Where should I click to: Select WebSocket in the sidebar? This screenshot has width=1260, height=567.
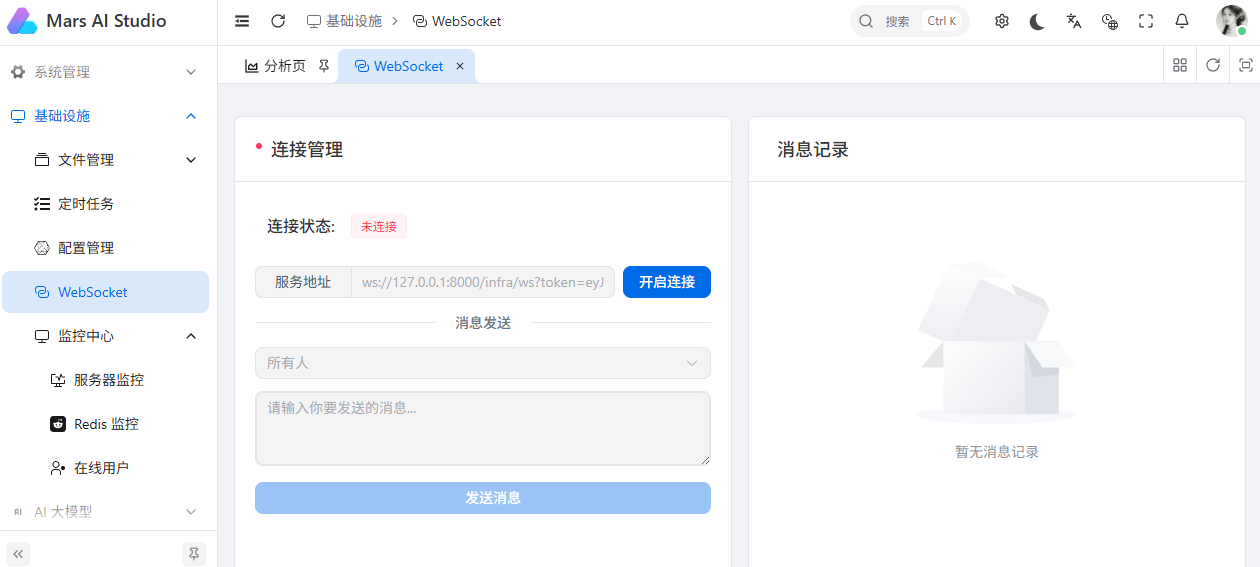pyautogui.click(x=105, y=292)
